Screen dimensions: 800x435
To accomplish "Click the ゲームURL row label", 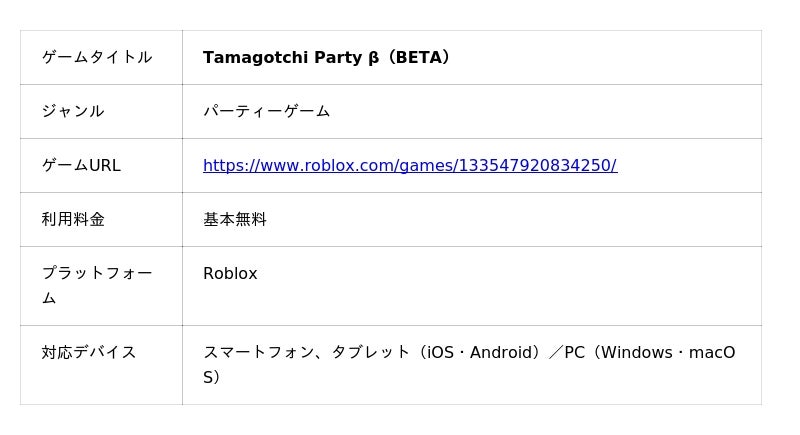I will pyautogui.click(x=81, y=166).
